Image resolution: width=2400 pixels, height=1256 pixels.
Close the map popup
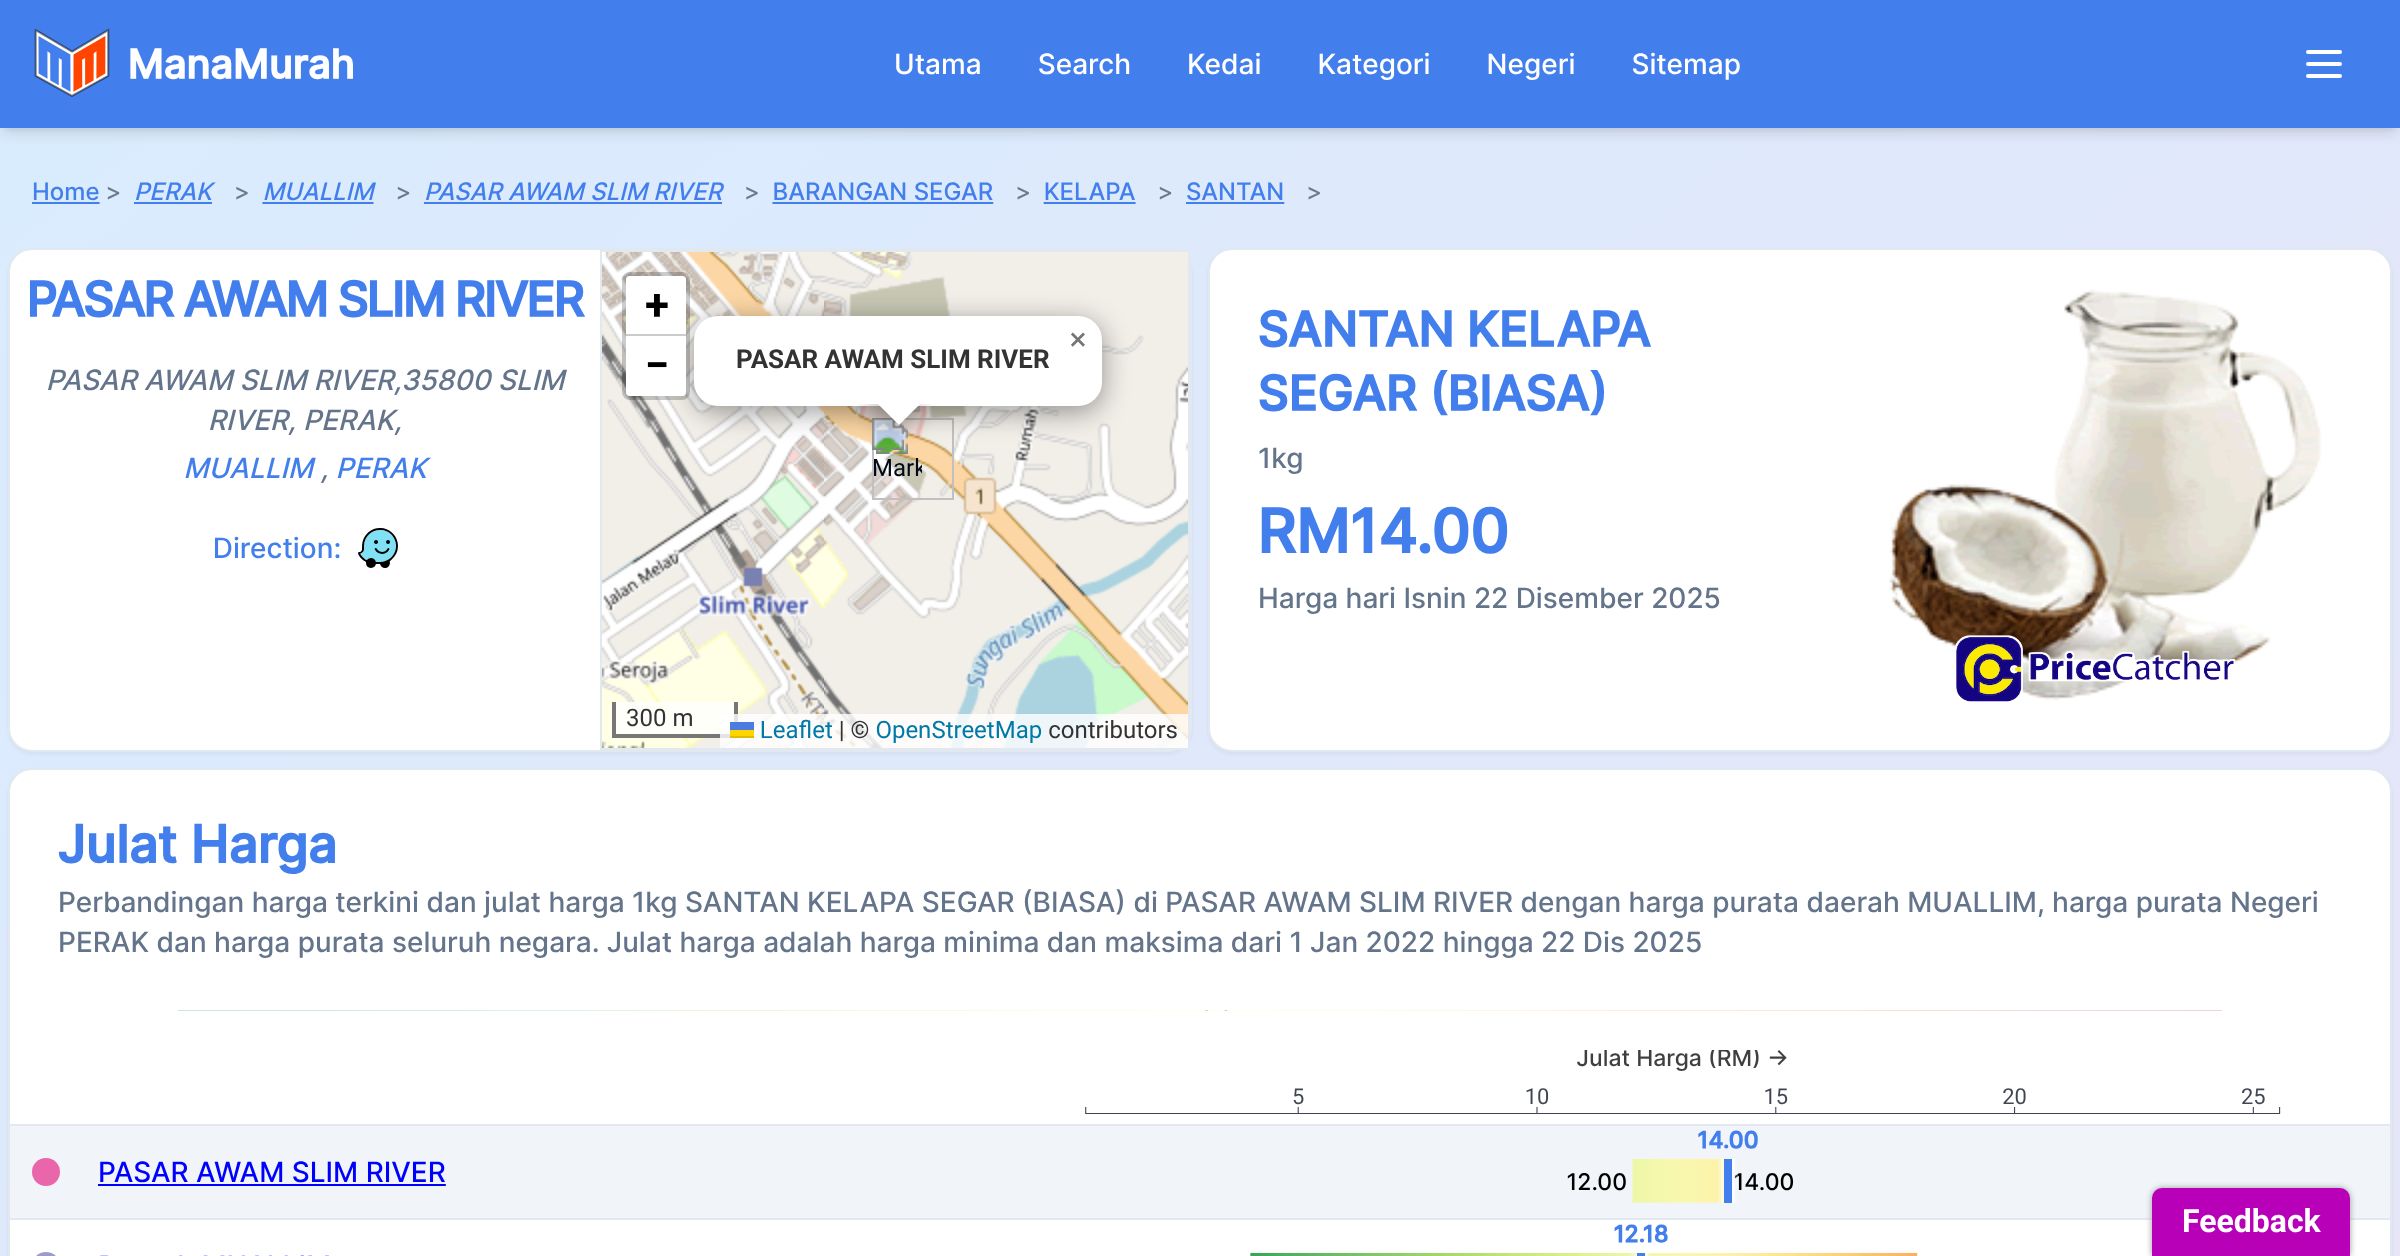[x=1077, y=340]
